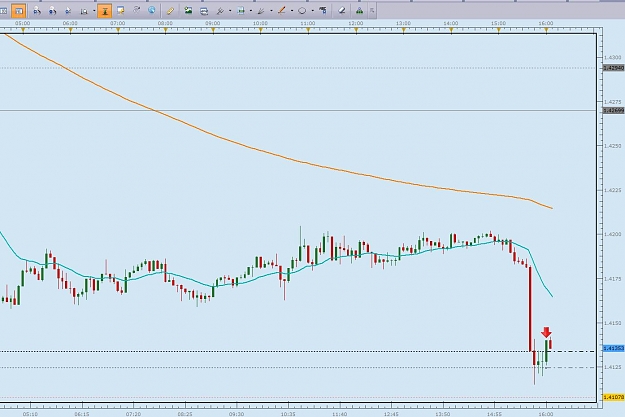This screenshot has width=625, height=417.
Task: Select the grey line drawing tool
Action: (220, 11)
